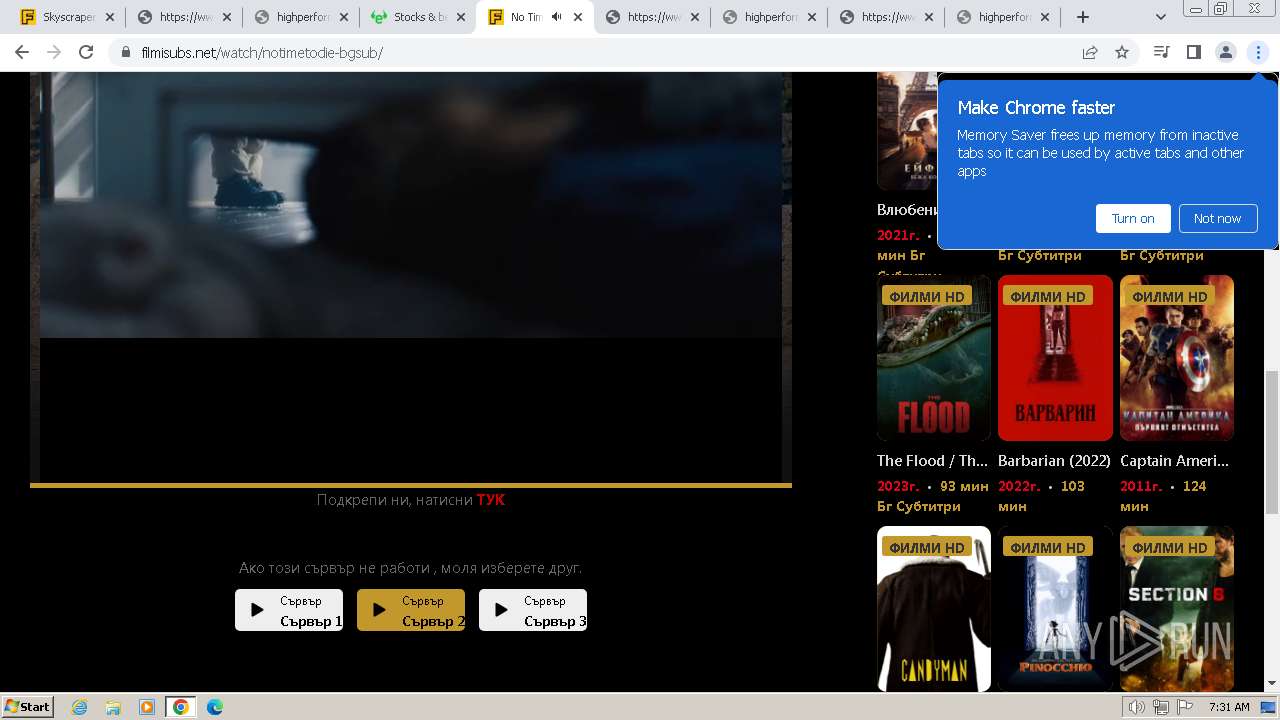
Task: Open The Flood movie poster
Action: [934, 358]
